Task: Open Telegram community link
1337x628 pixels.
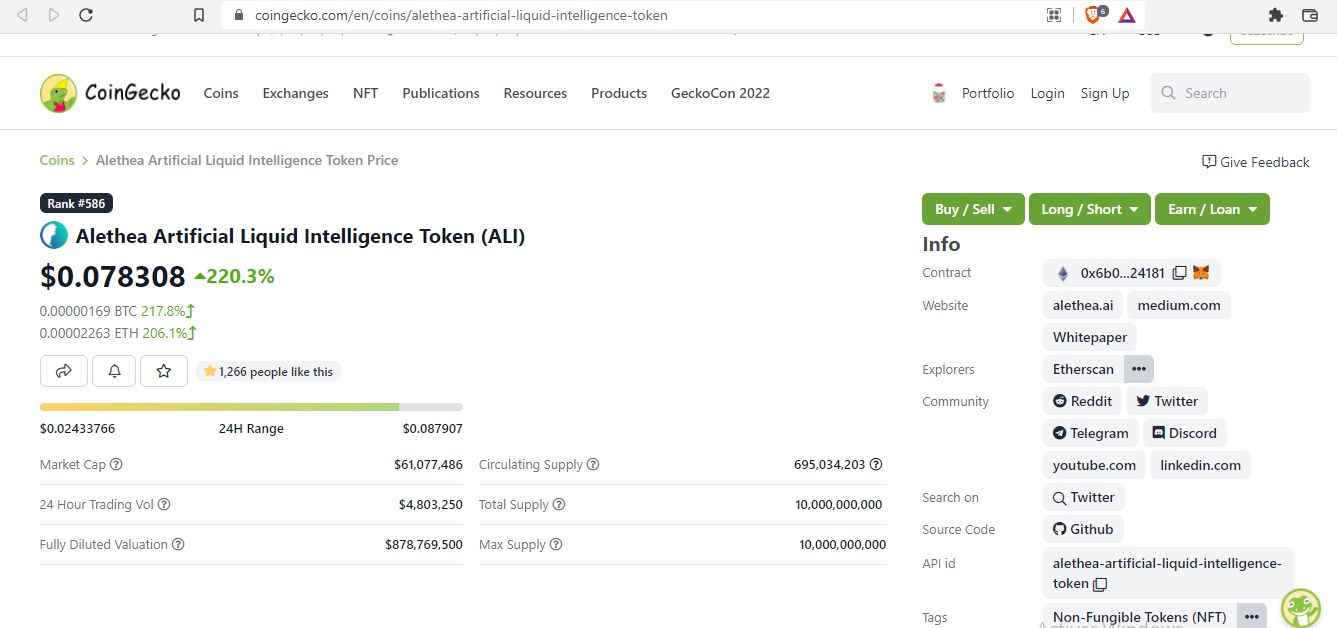Action: [x=1091, y=433]
